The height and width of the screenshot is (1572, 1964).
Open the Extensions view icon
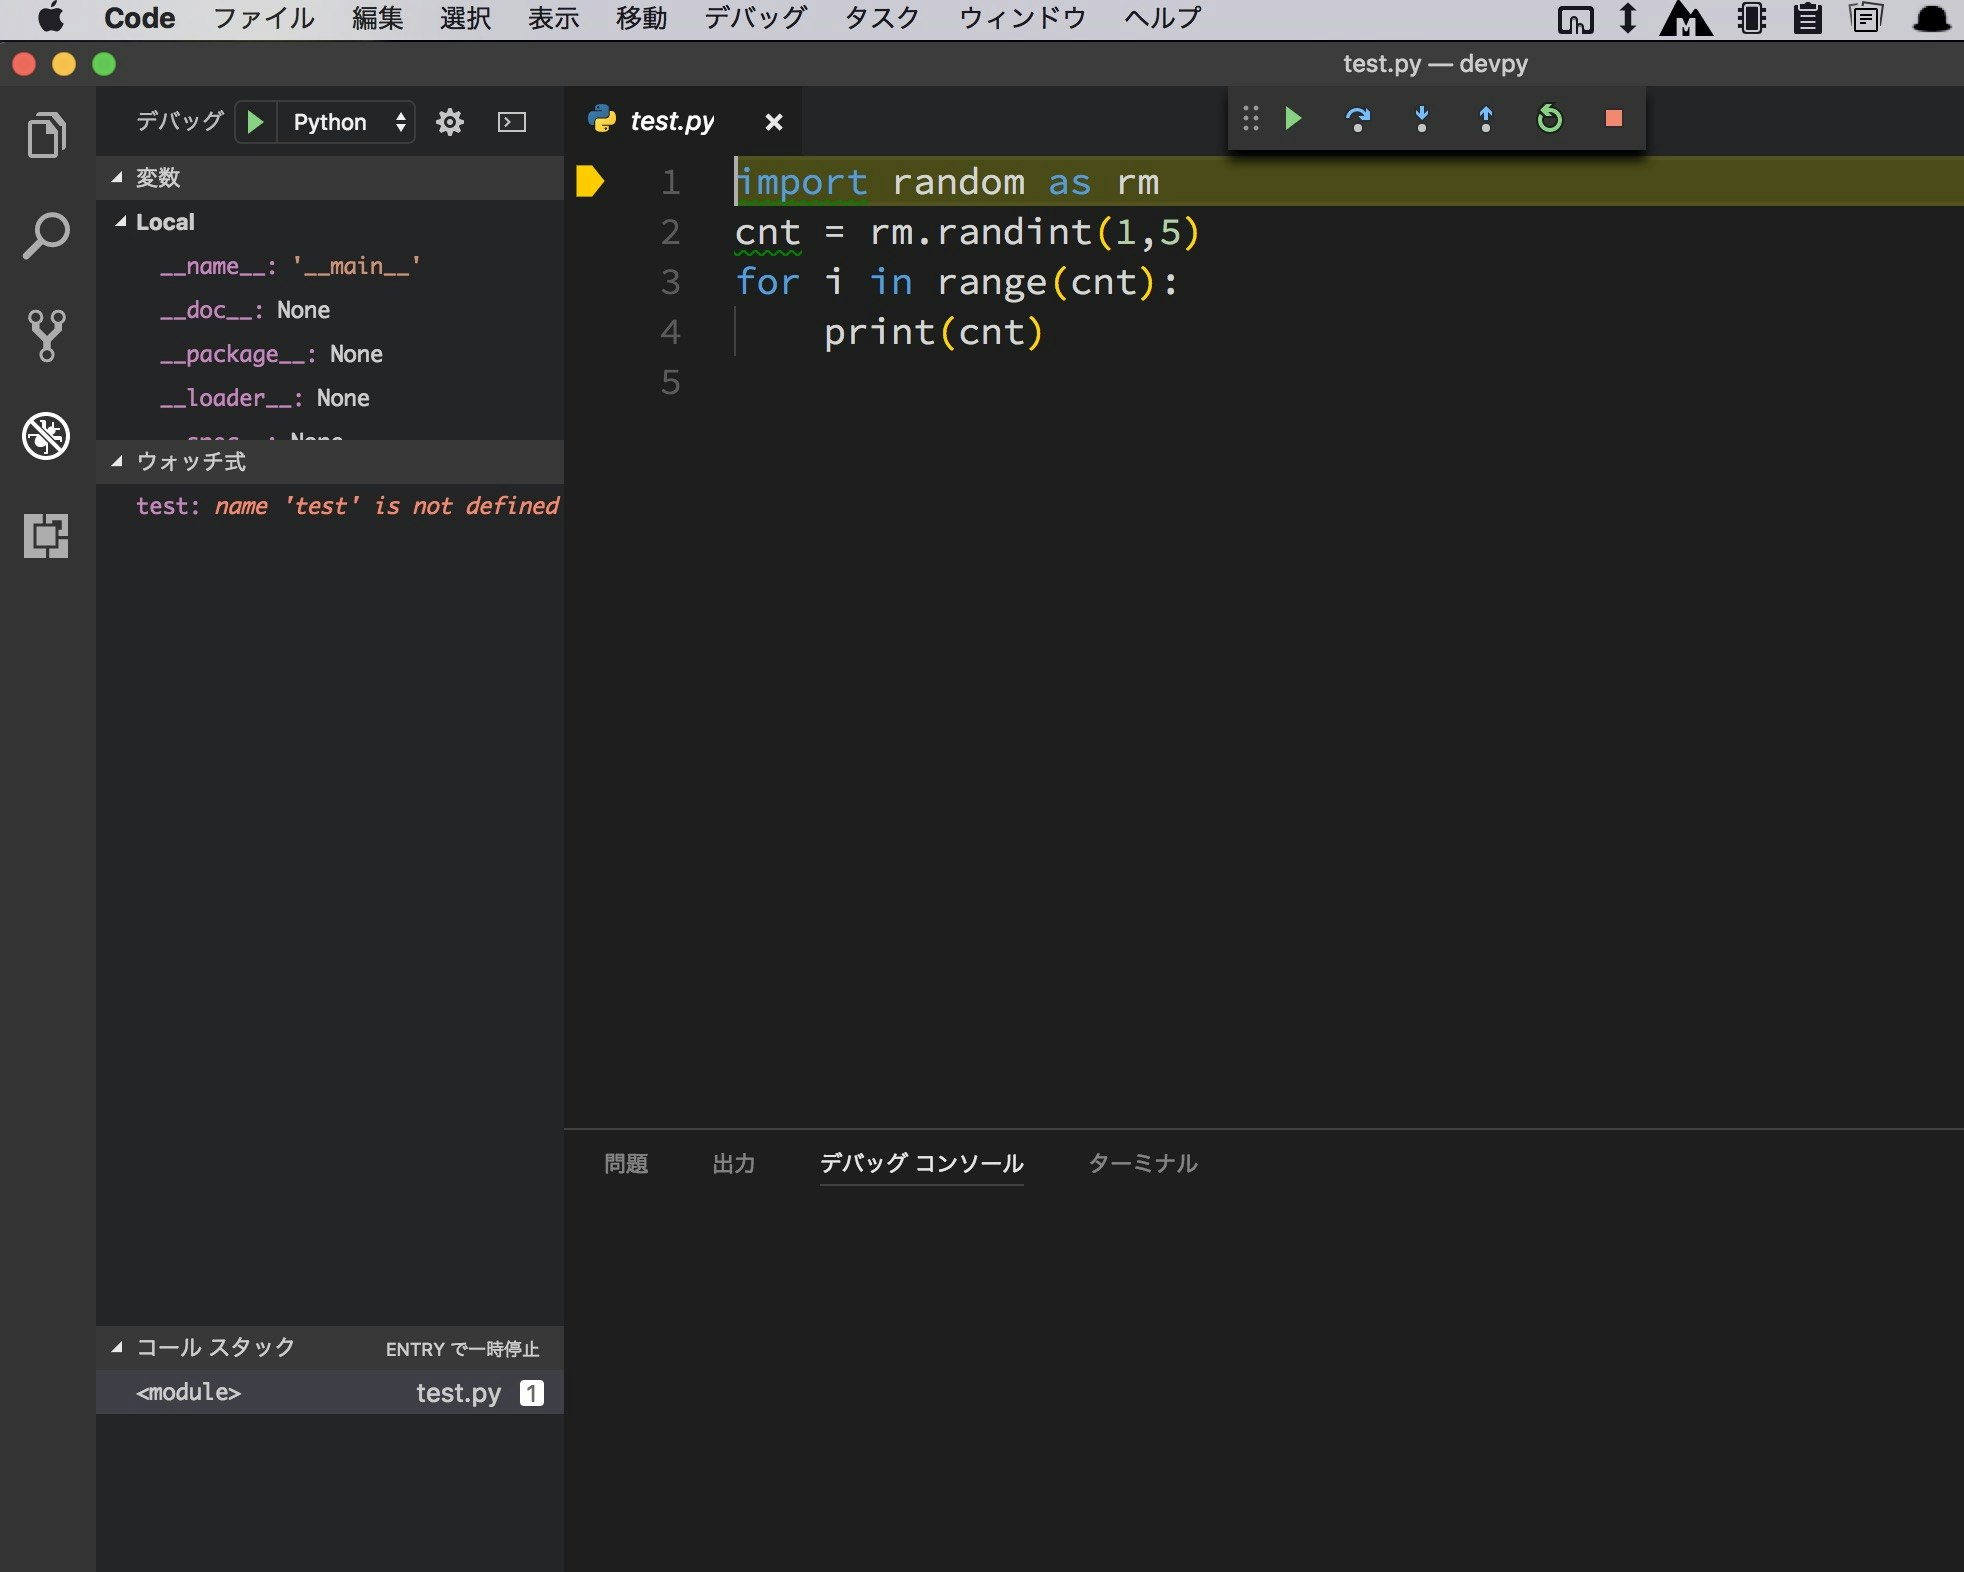click(46, 536)
